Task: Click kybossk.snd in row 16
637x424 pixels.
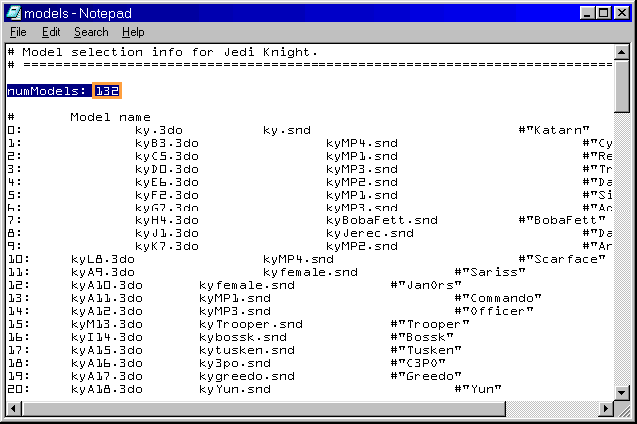Action: tap(243, 337)
